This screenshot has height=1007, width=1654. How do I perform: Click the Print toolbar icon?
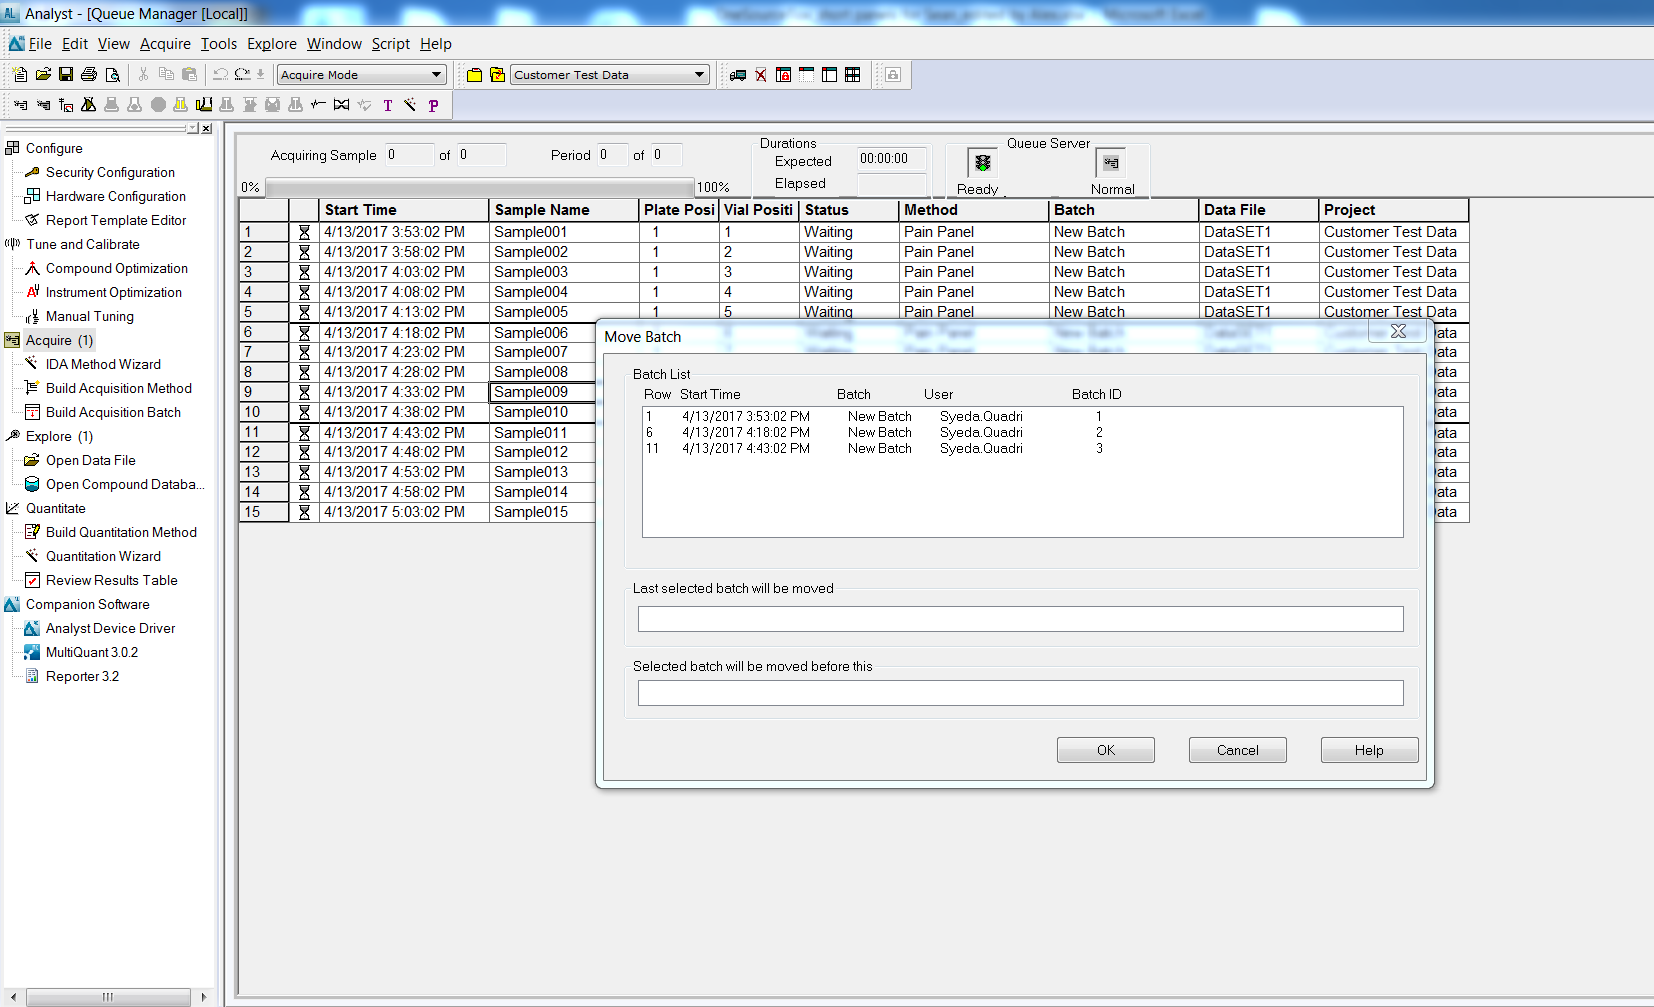(89, 75)
